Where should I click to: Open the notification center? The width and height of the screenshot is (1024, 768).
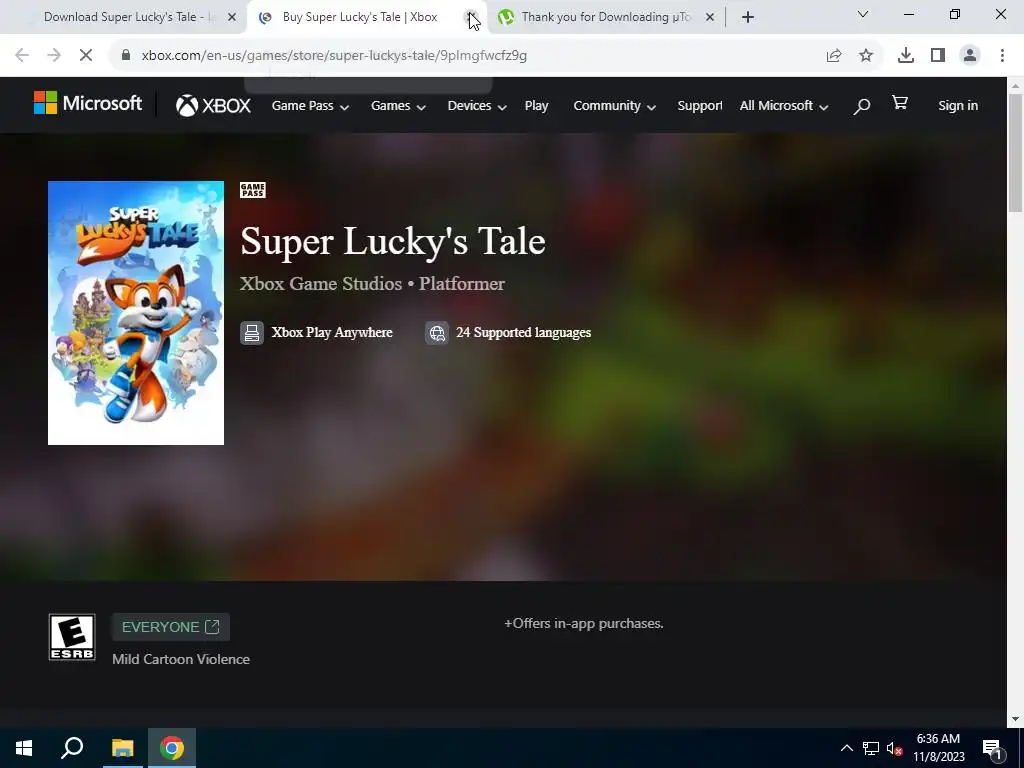[993, 749]
